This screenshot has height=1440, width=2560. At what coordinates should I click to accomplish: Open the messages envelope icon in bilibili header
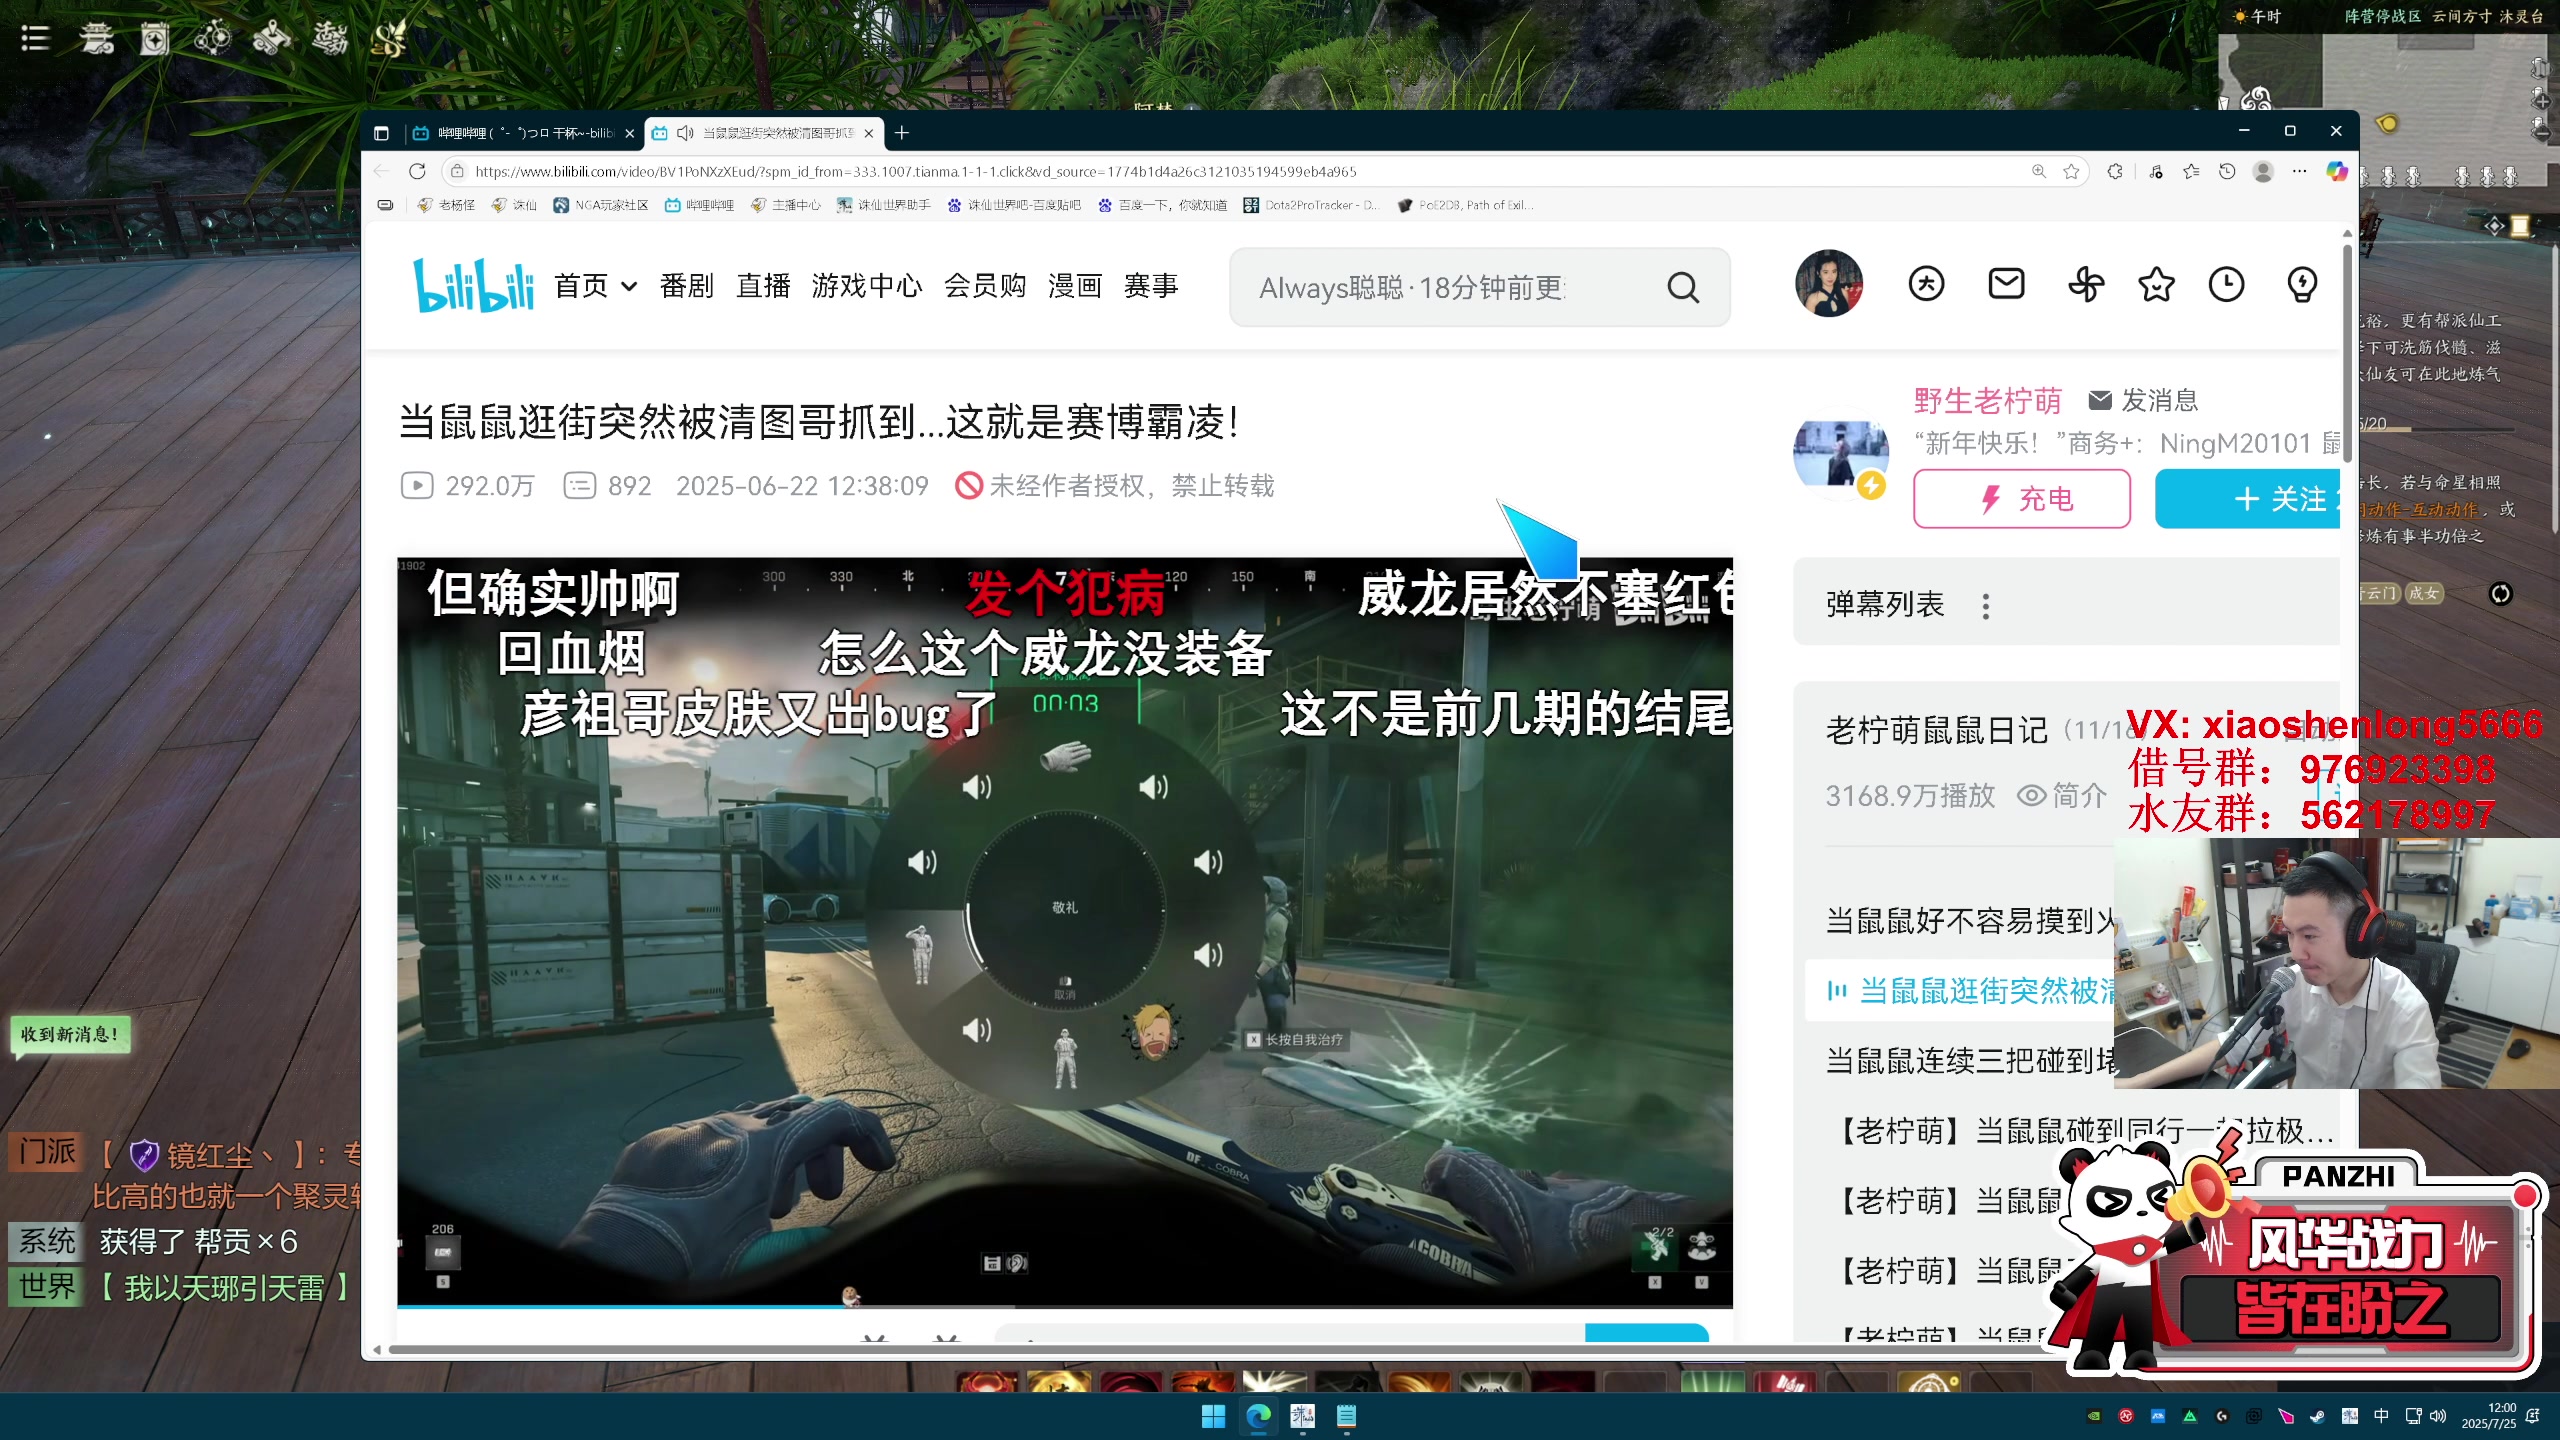point(2006,284)
